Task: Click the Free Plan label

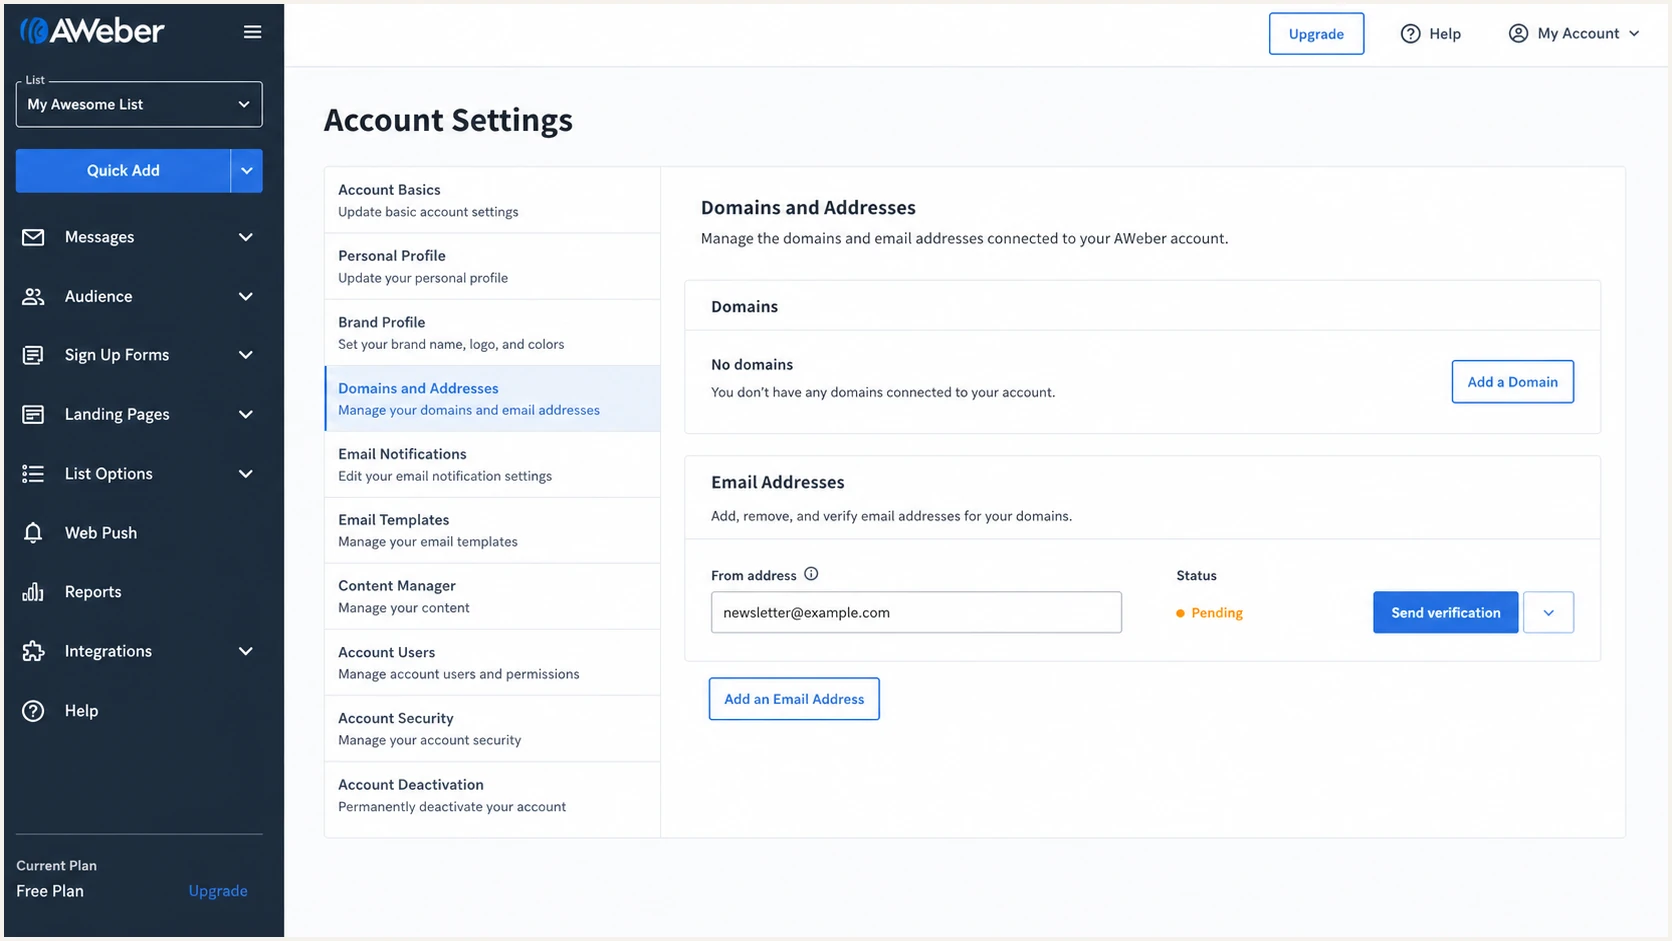Action: pyautogui.click(x=50, y=890)
